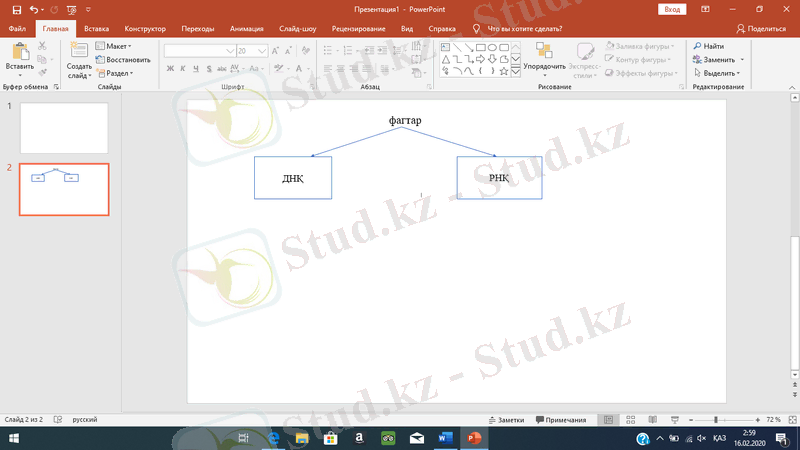
Task: Select the text box shape in gallery
Action: pos(445,47)
